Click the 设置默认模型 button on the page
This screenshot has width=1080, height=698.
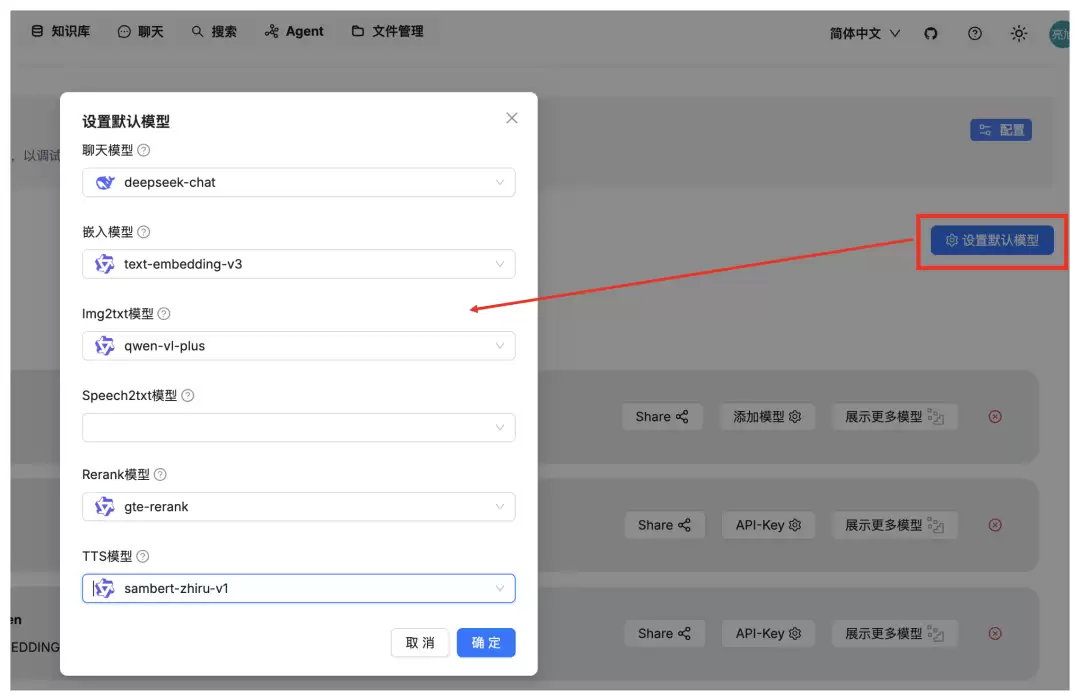(x=992, y=240)
